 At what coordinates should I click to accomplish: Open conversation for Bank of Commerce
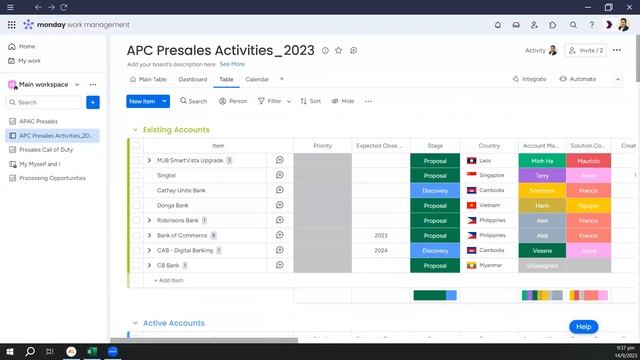[x=280, y=235]
